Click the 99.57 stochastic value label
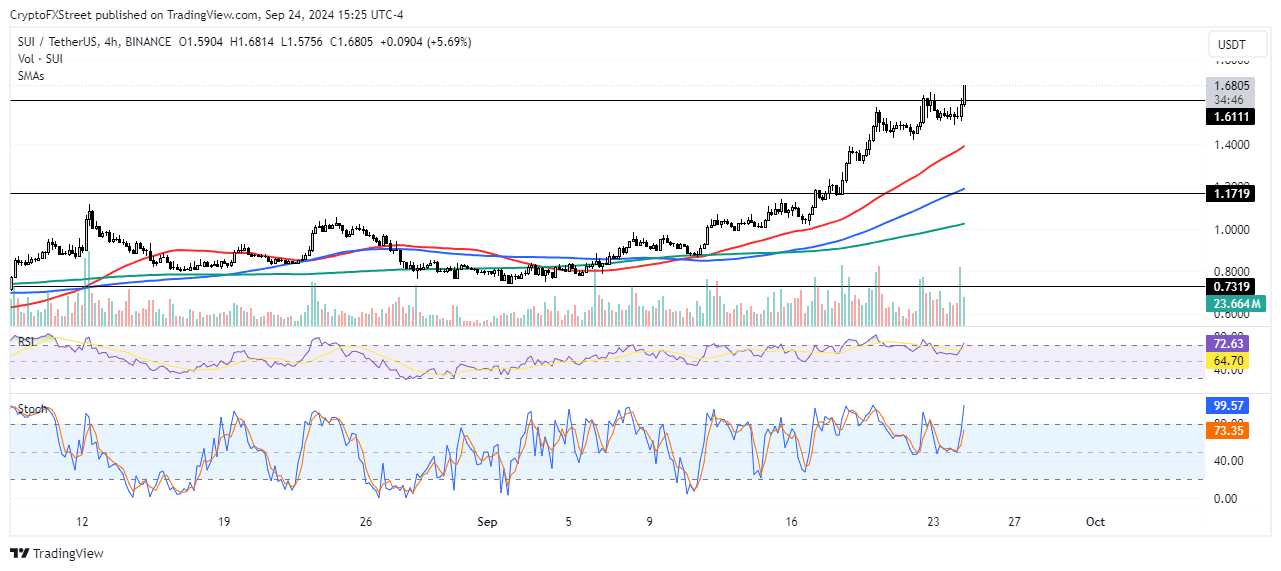The height and width of the screenshot is (571, 1281). pos(1228,406)
